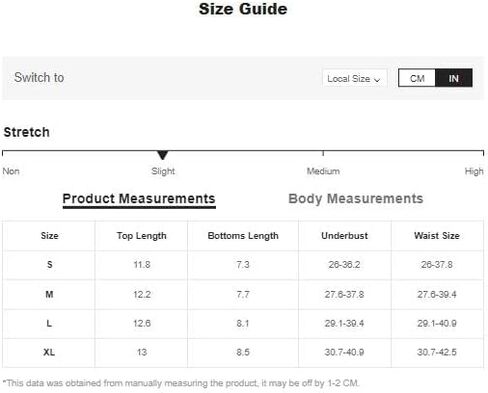
Task: Click the Underbust column header
Action: pyautogui.click(x=344, y=236)
